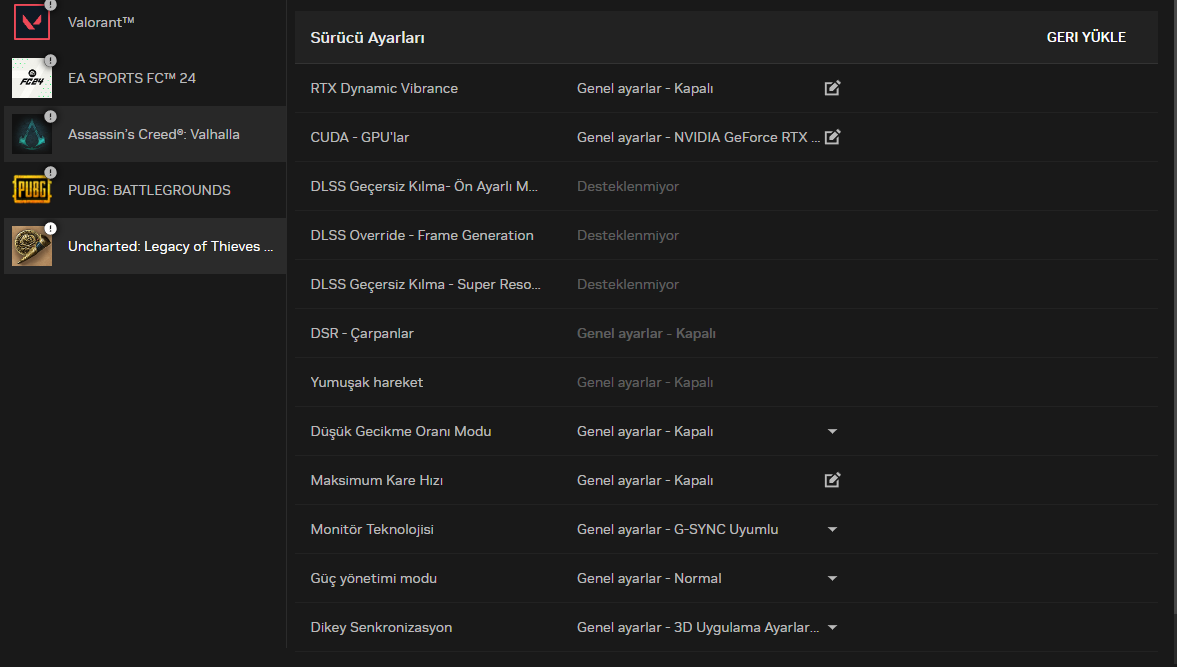Expand the Düşük Gecikme Oranı Modu dropdown
Image resolution: width=1177 pixels, height=667 pixels.
(x=832, y=431)
